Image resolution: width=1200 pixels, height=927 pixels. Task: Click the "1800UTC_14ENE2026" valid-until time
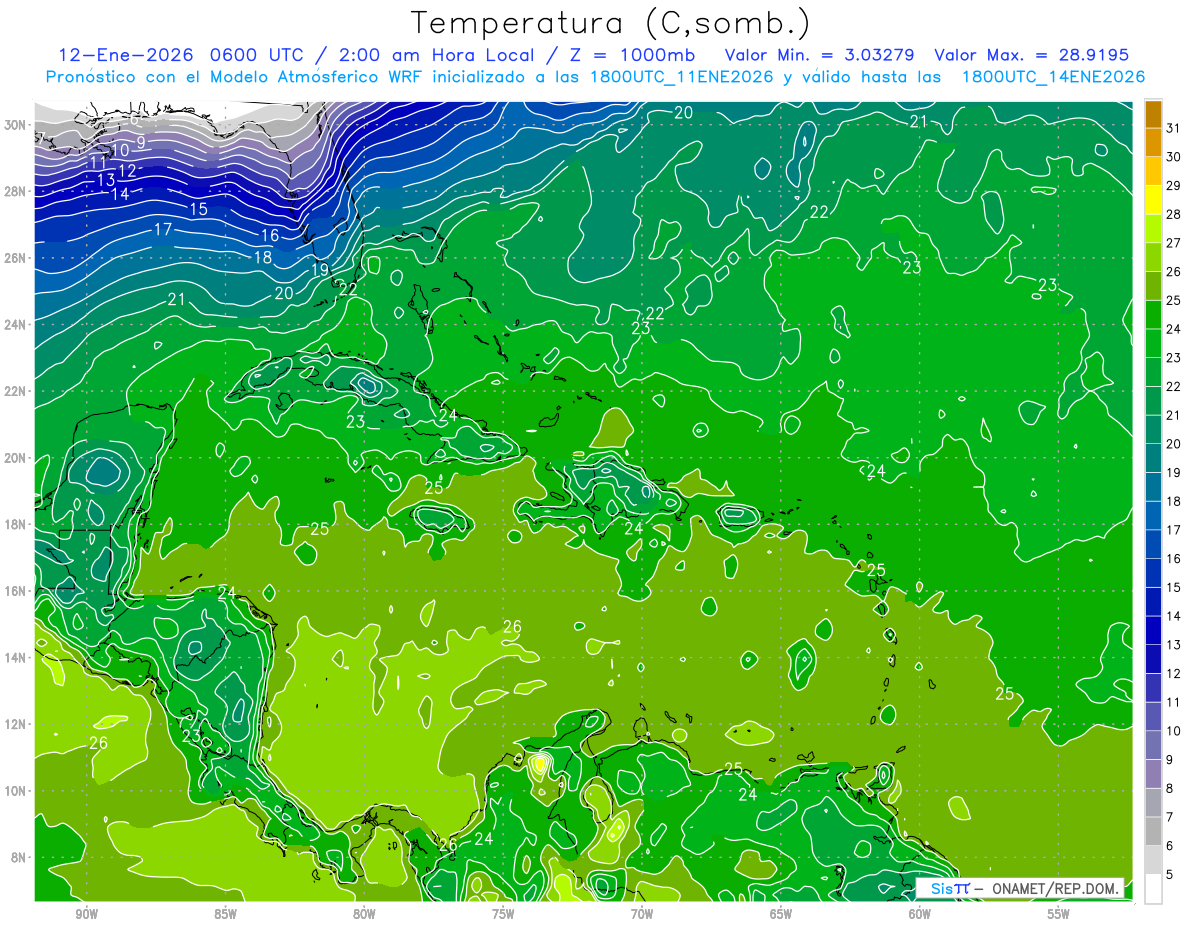point(1053,77)
